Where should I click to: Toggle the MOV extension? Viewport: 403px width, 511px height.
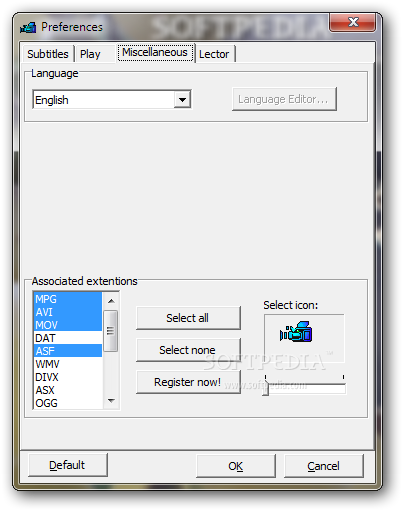pos(68,325)
